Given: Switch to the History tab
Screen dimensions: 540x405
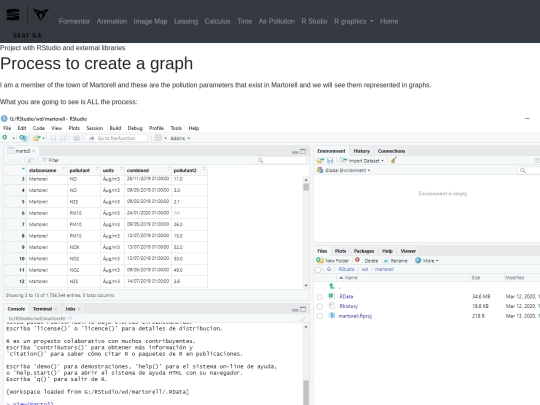Looking at the screenshot, I should (x=362, y=151).
